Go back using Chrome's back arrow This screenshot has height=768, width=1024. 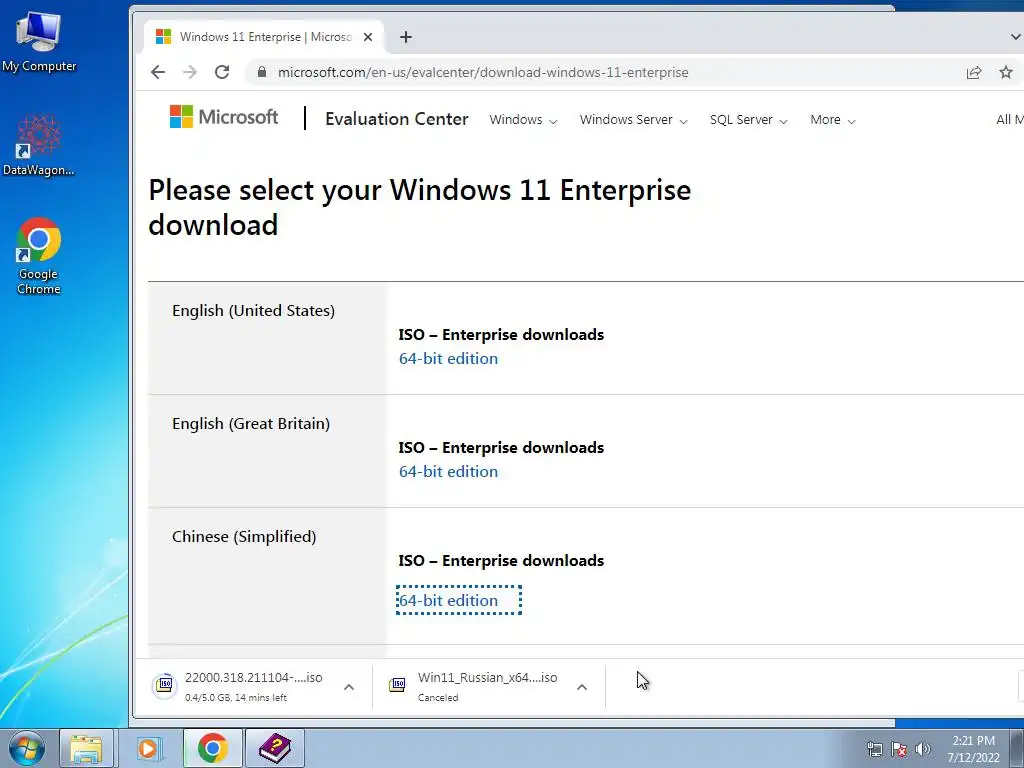tap(158, 72)
